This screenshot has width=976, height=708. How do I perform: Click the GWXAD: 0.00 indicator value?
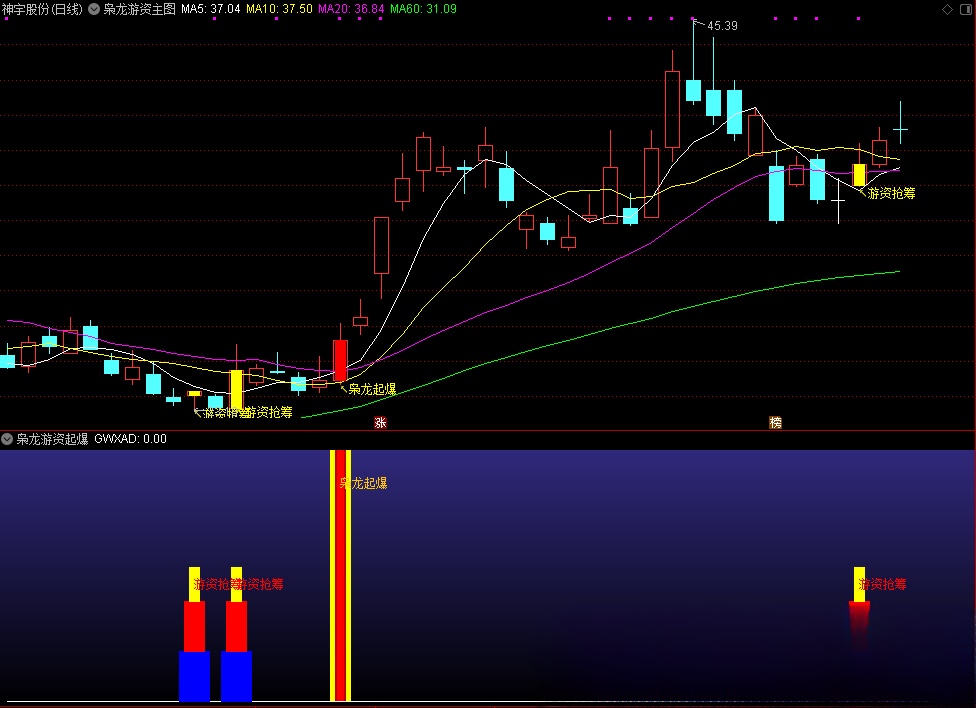coord(131,439)
